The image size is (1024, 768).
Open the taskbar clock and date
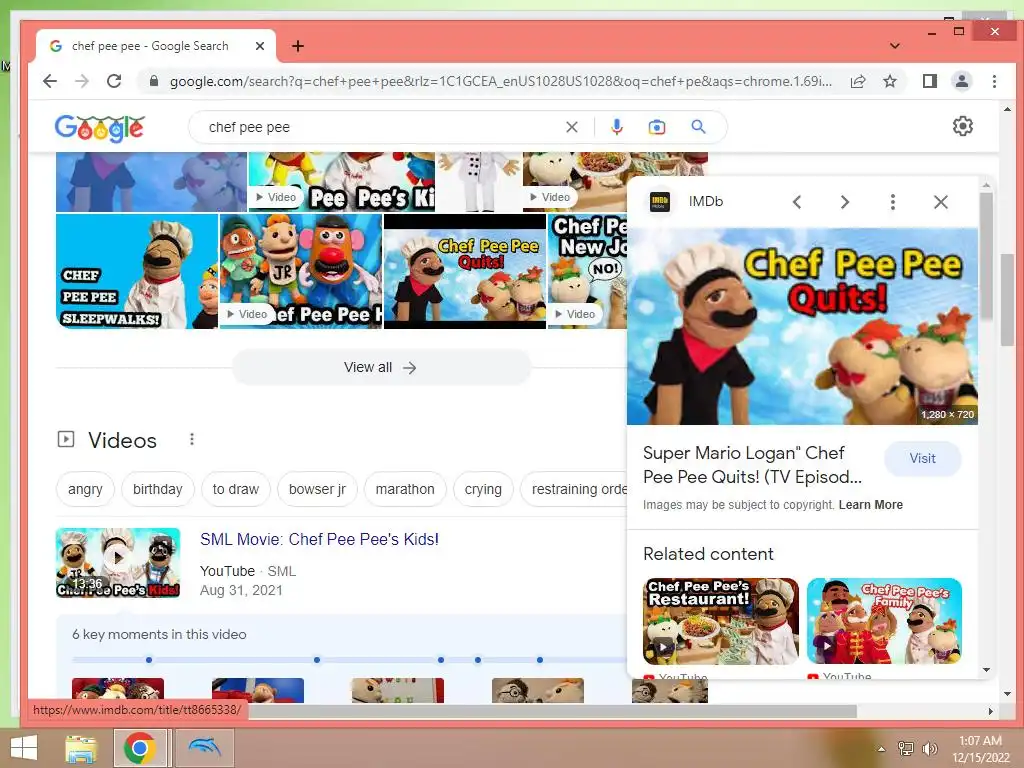(x=980, y=749)
